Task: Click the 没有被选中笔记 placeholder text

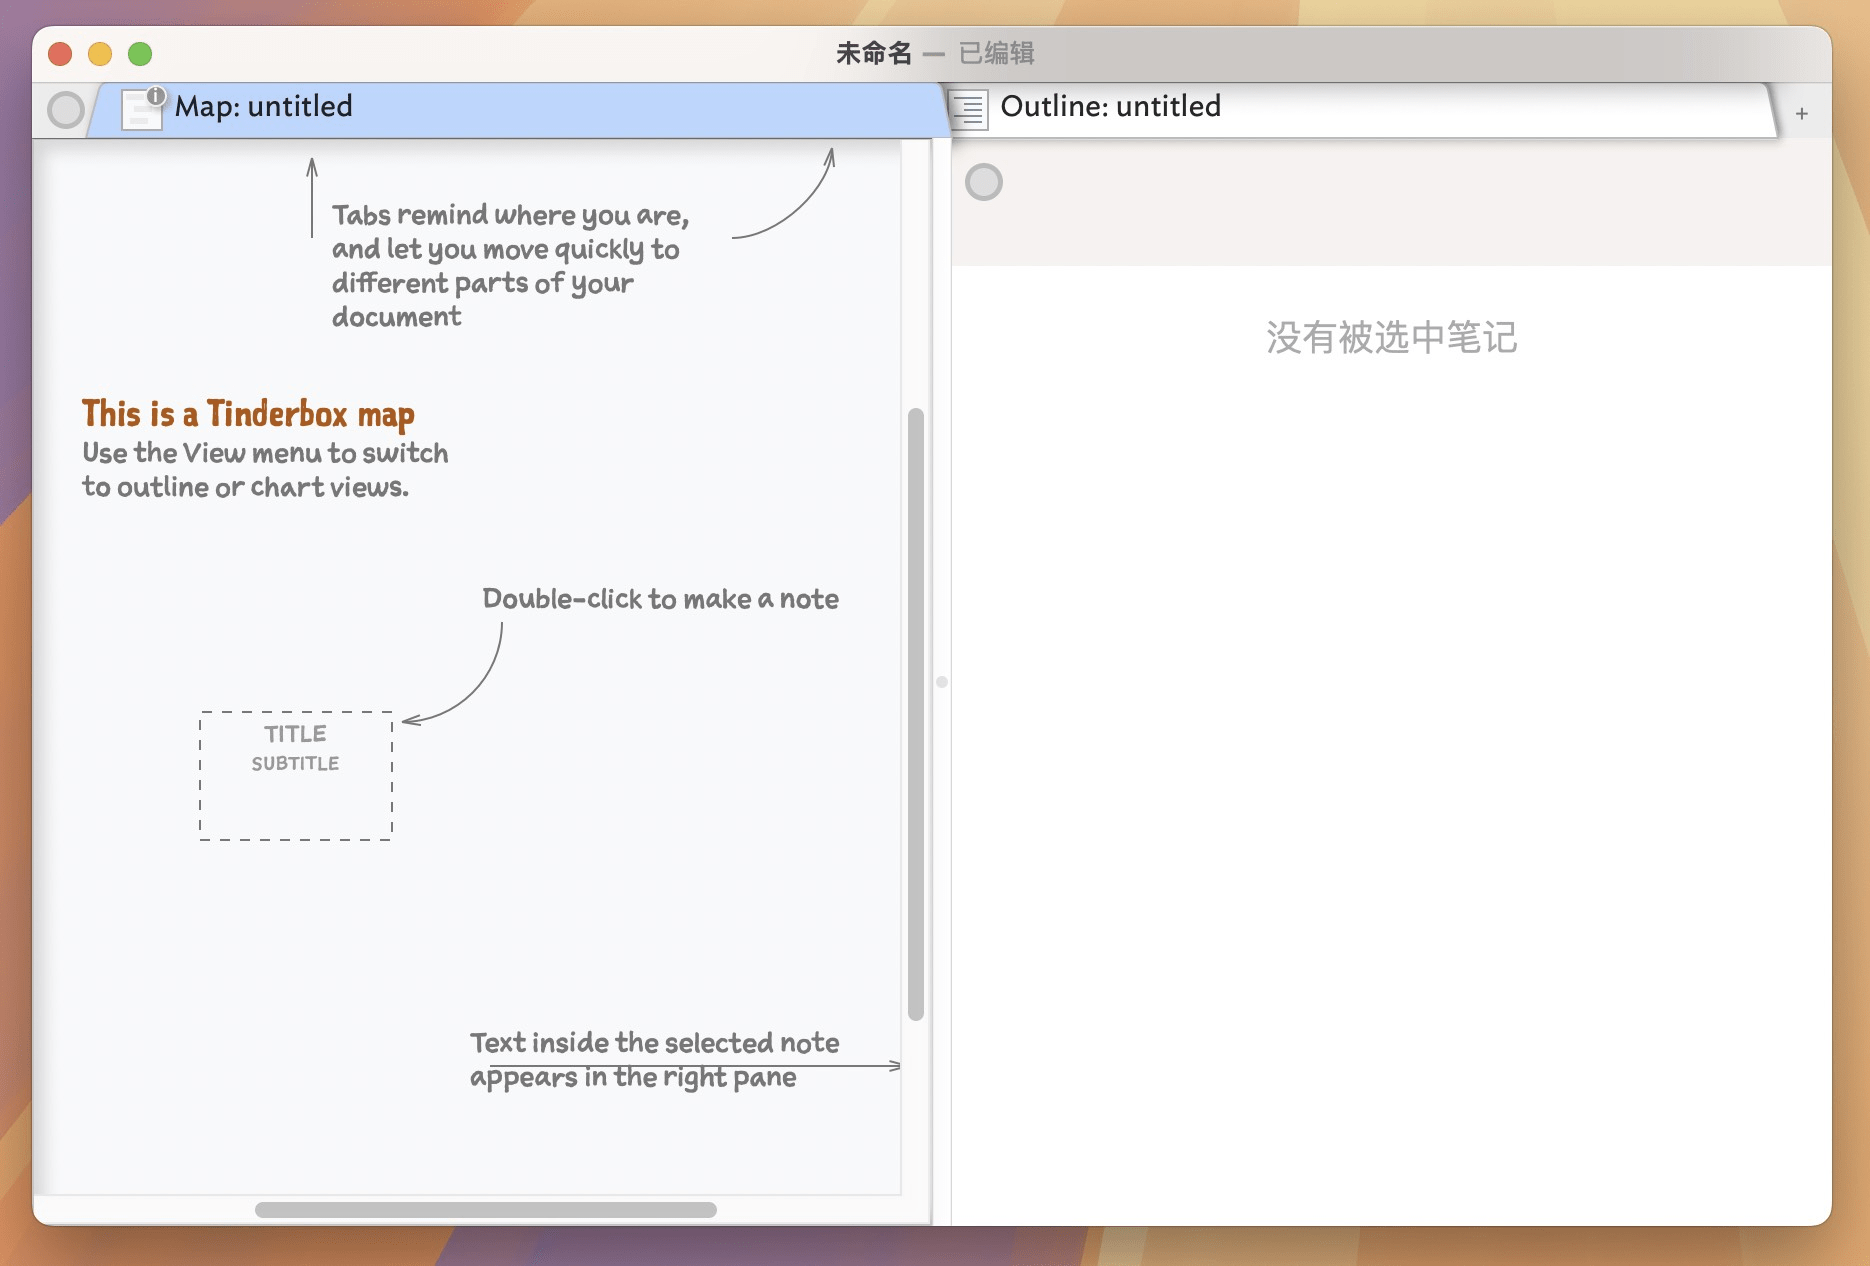Action: pyautogui.click(x=1391, y=338)
